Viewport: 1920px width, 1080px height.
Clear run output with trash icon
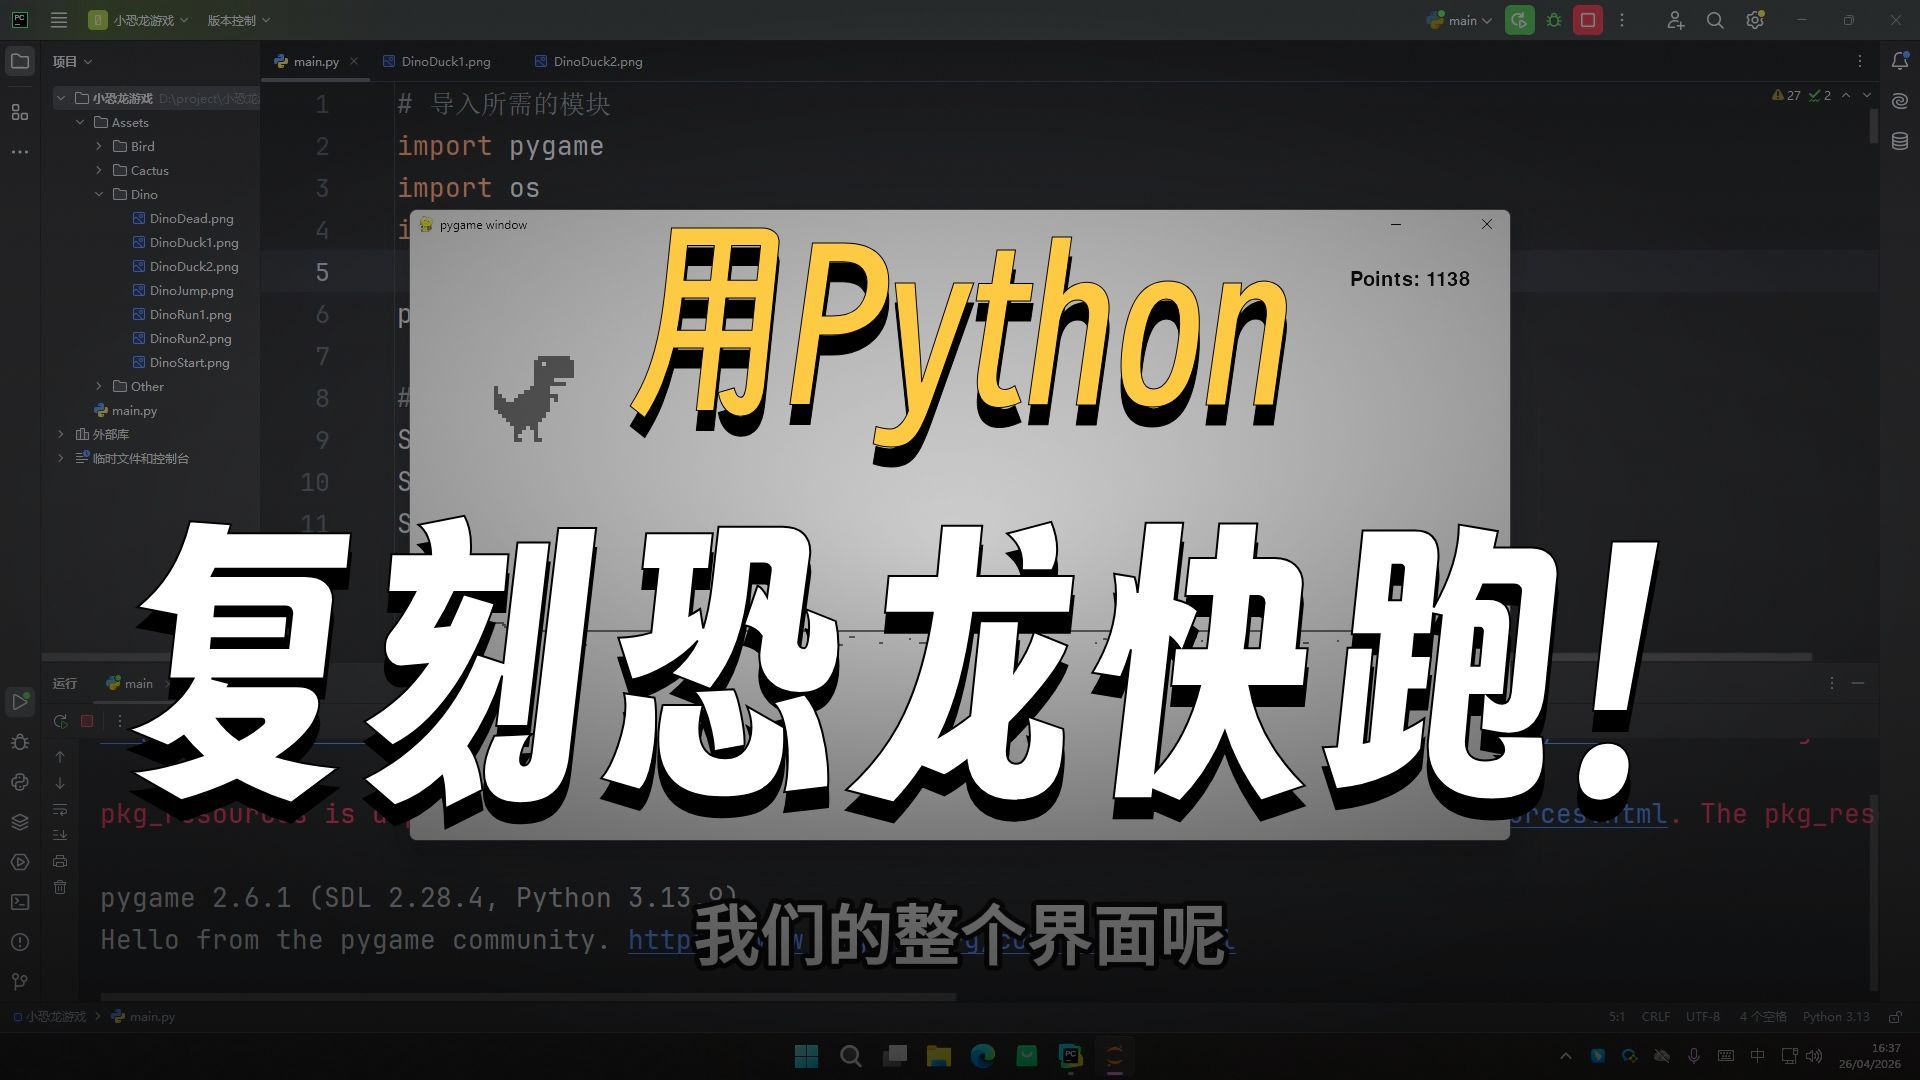pos(60,887)
